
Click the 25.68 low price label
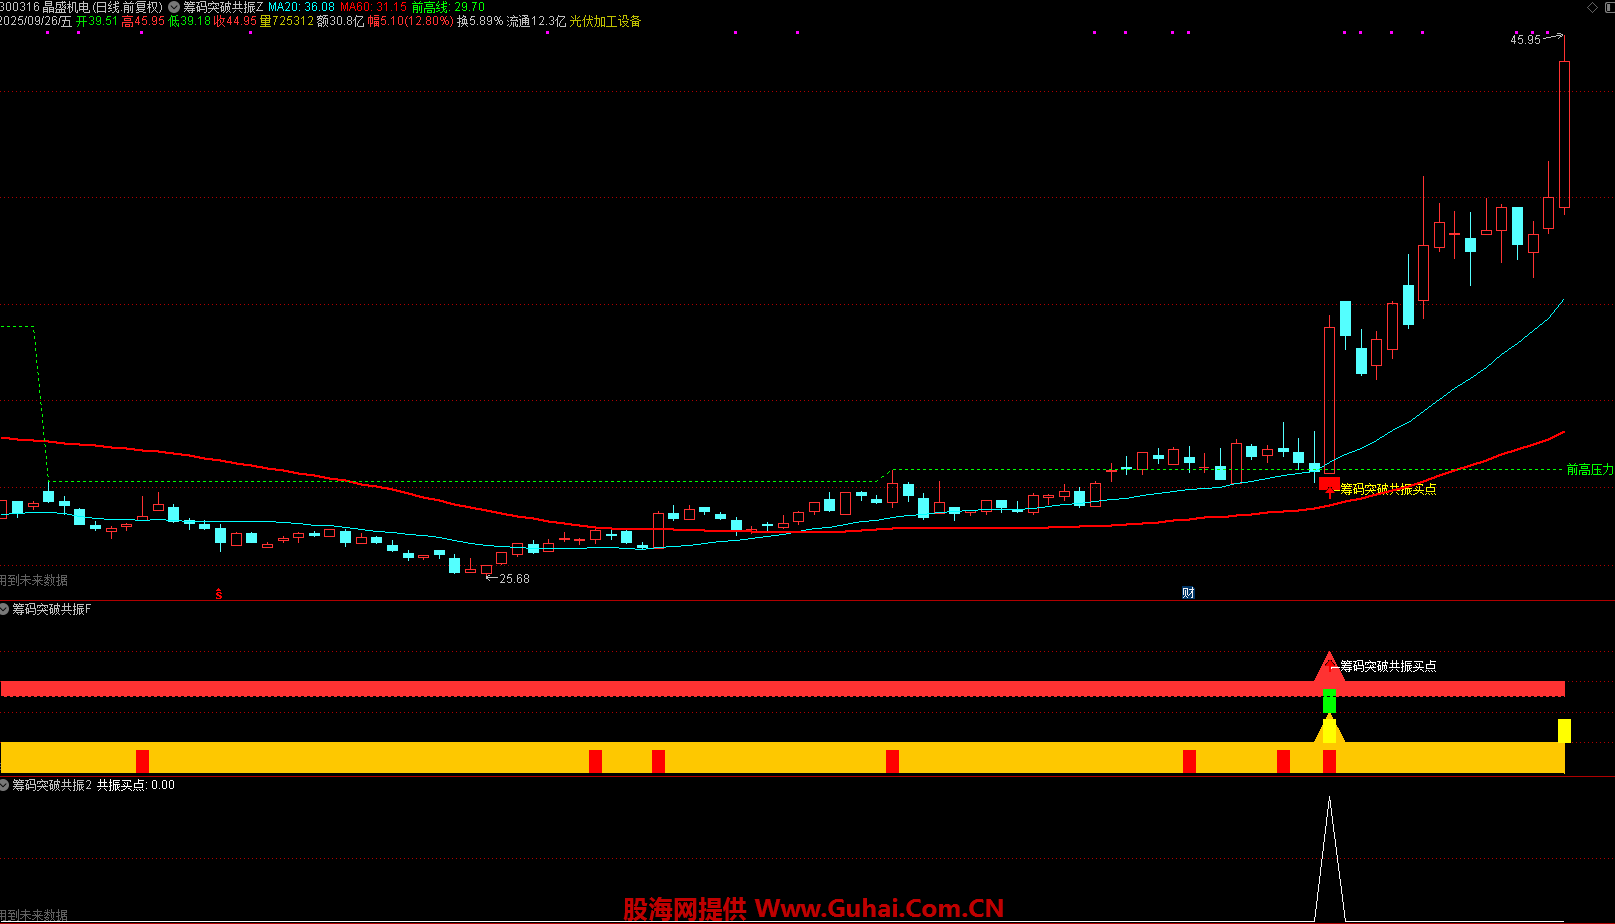point(514,579)
